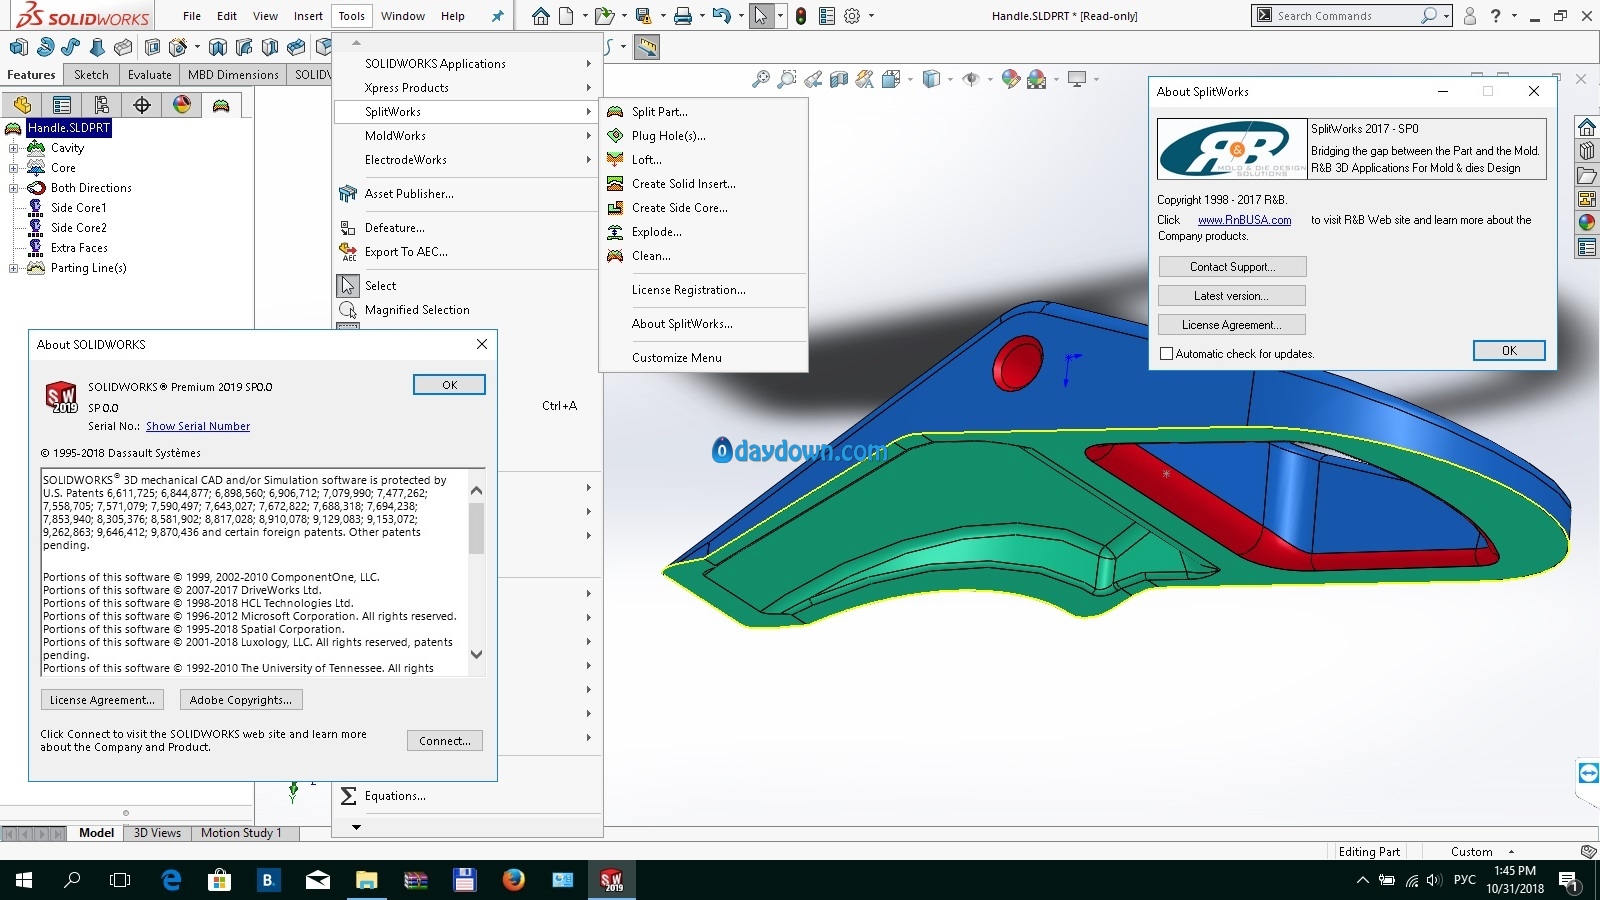
Task: Click the Undo arrow icon
Action: [721, 16]
